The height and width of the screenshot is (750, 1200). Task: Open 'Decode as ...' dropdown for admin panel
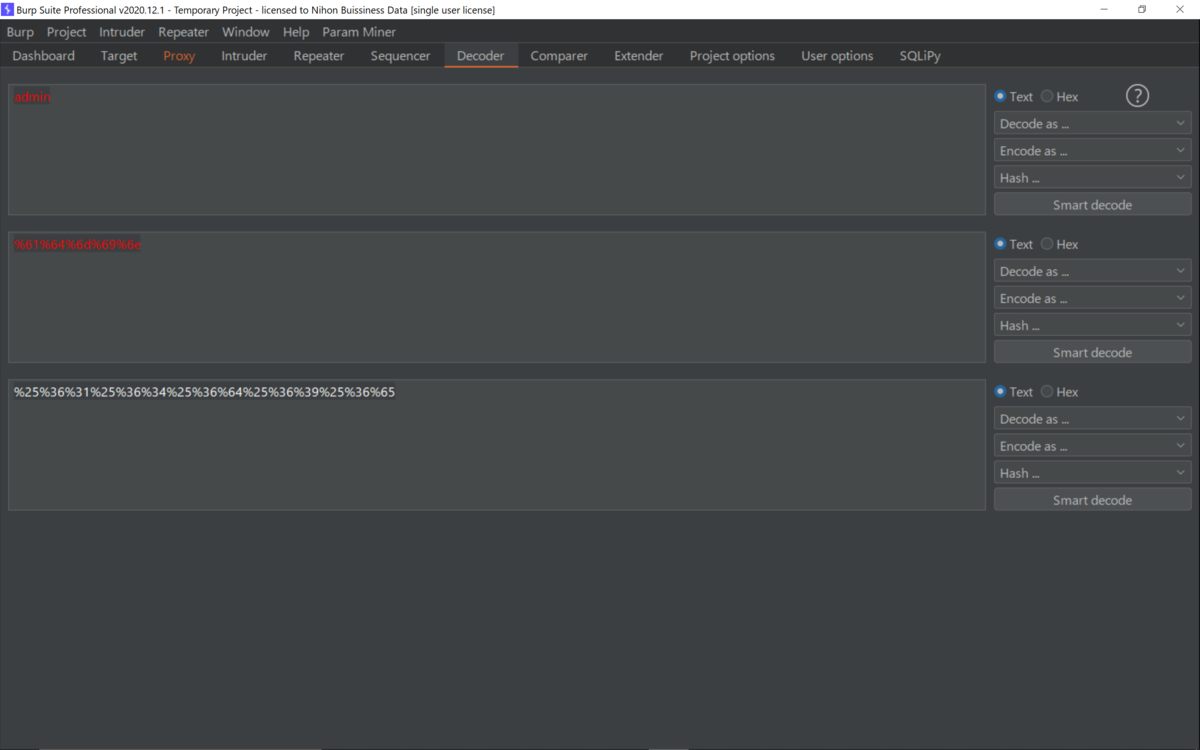(x=1092, y=124)
